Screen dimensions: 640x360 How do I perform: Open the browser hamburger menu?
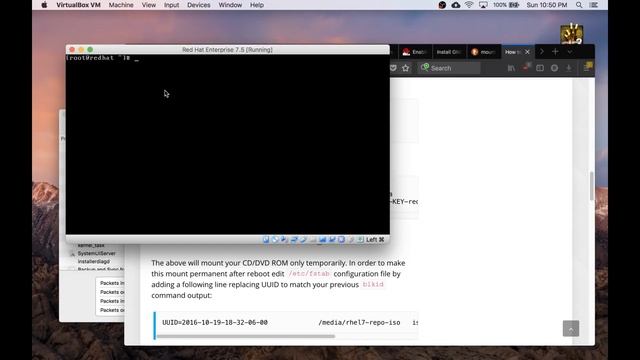(587, 67)
